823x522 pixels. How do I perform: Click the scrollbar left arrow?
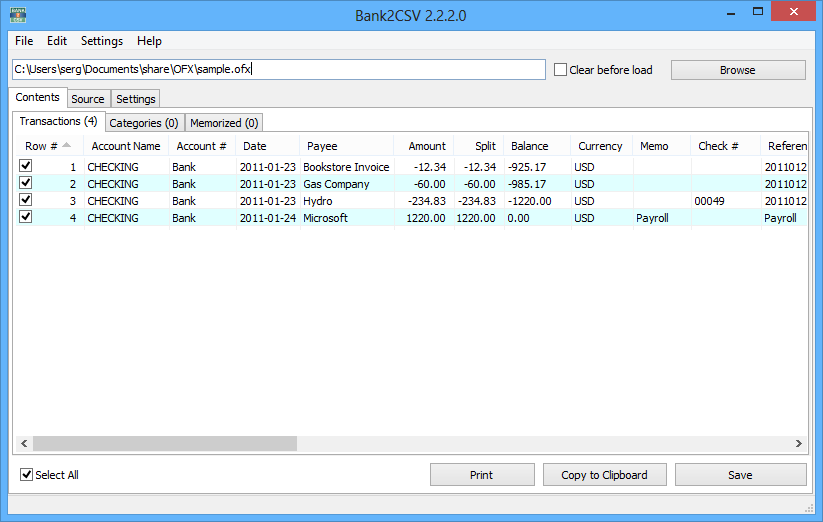click(x=24, y=443)
